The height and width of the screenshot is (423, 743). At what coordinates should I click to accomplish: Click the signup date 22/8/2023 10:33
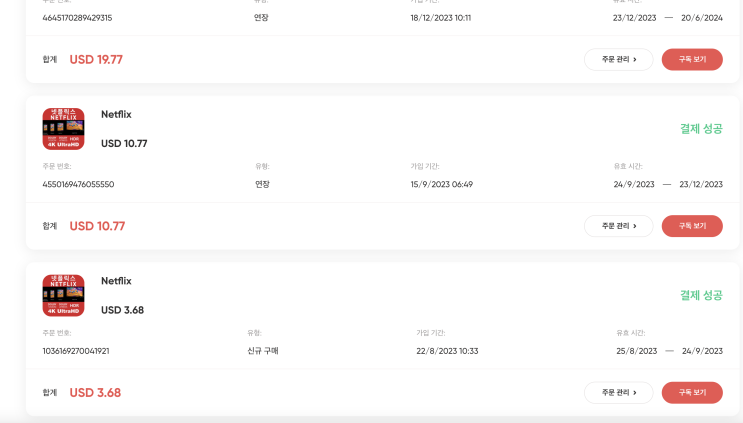coord(447,351)
